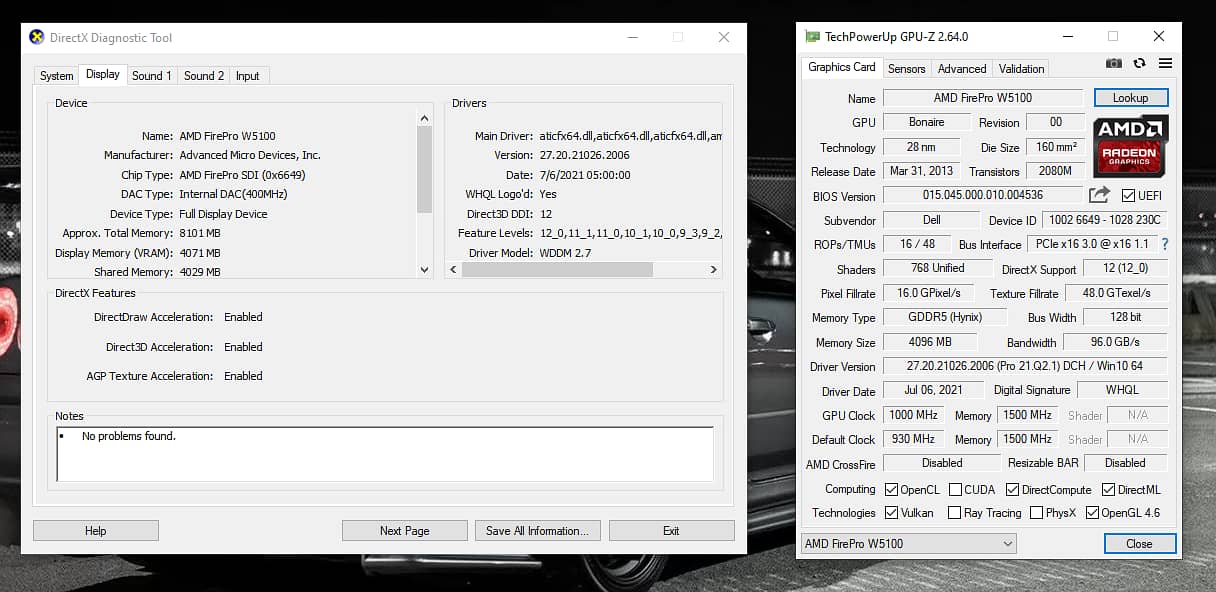Toggle the Vulkan checkbox
The image size is (1216, 592).
point(892,513)
